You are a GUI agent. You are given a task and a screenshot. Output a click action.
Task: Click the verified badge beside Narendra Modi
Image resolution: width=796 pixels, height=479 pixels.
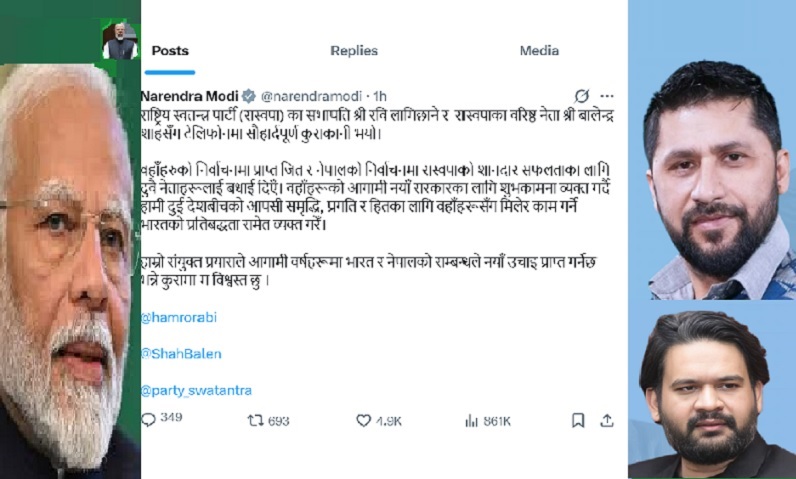click(248, 95)
